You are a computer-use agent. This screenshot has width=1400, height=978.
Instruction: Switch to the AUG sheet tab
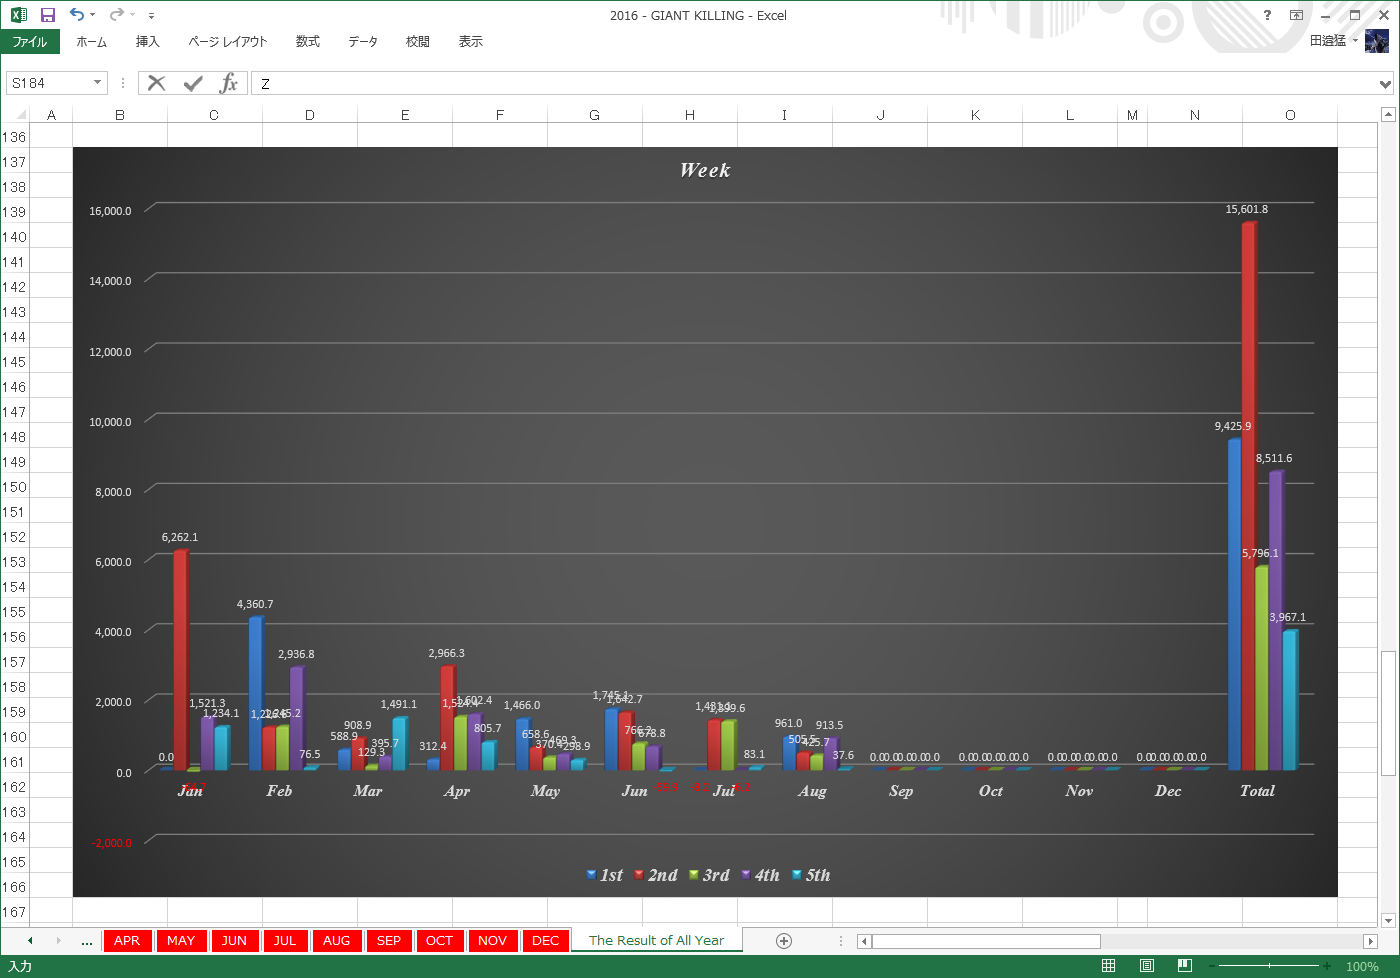(337, 940)
